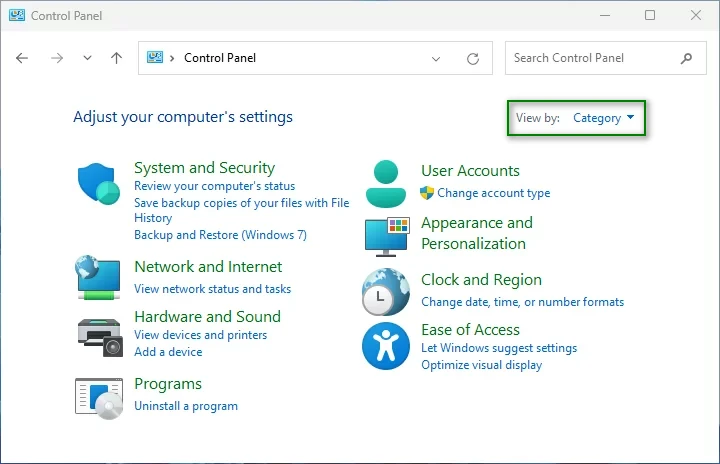Select the Add a device link

point(168,352)
